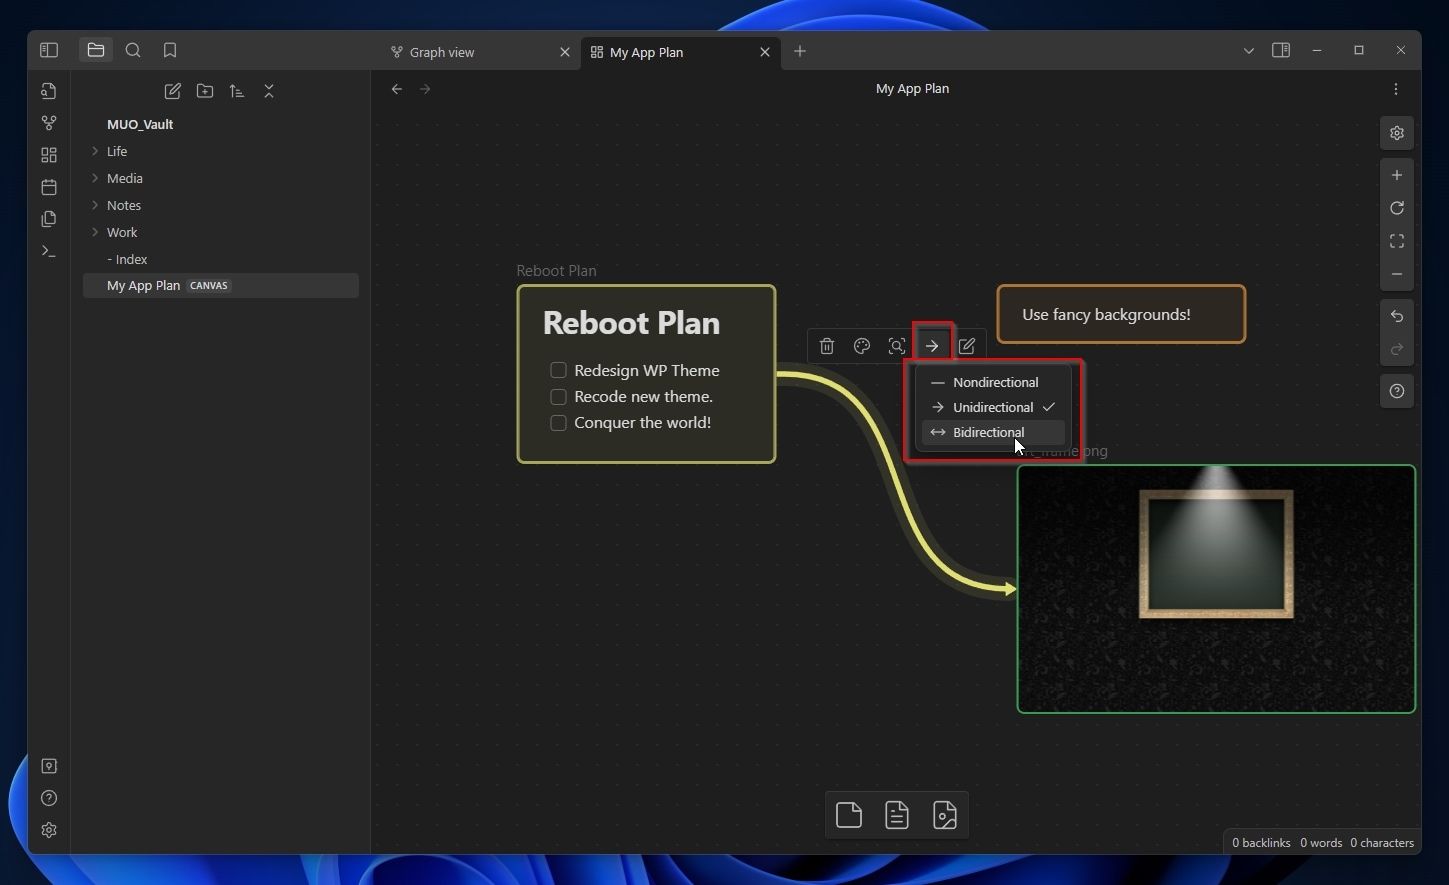The width and height of the screenshot is (1449, 885).
Task: Check the Conquer the world checkbox
Action: coord(559,422)
